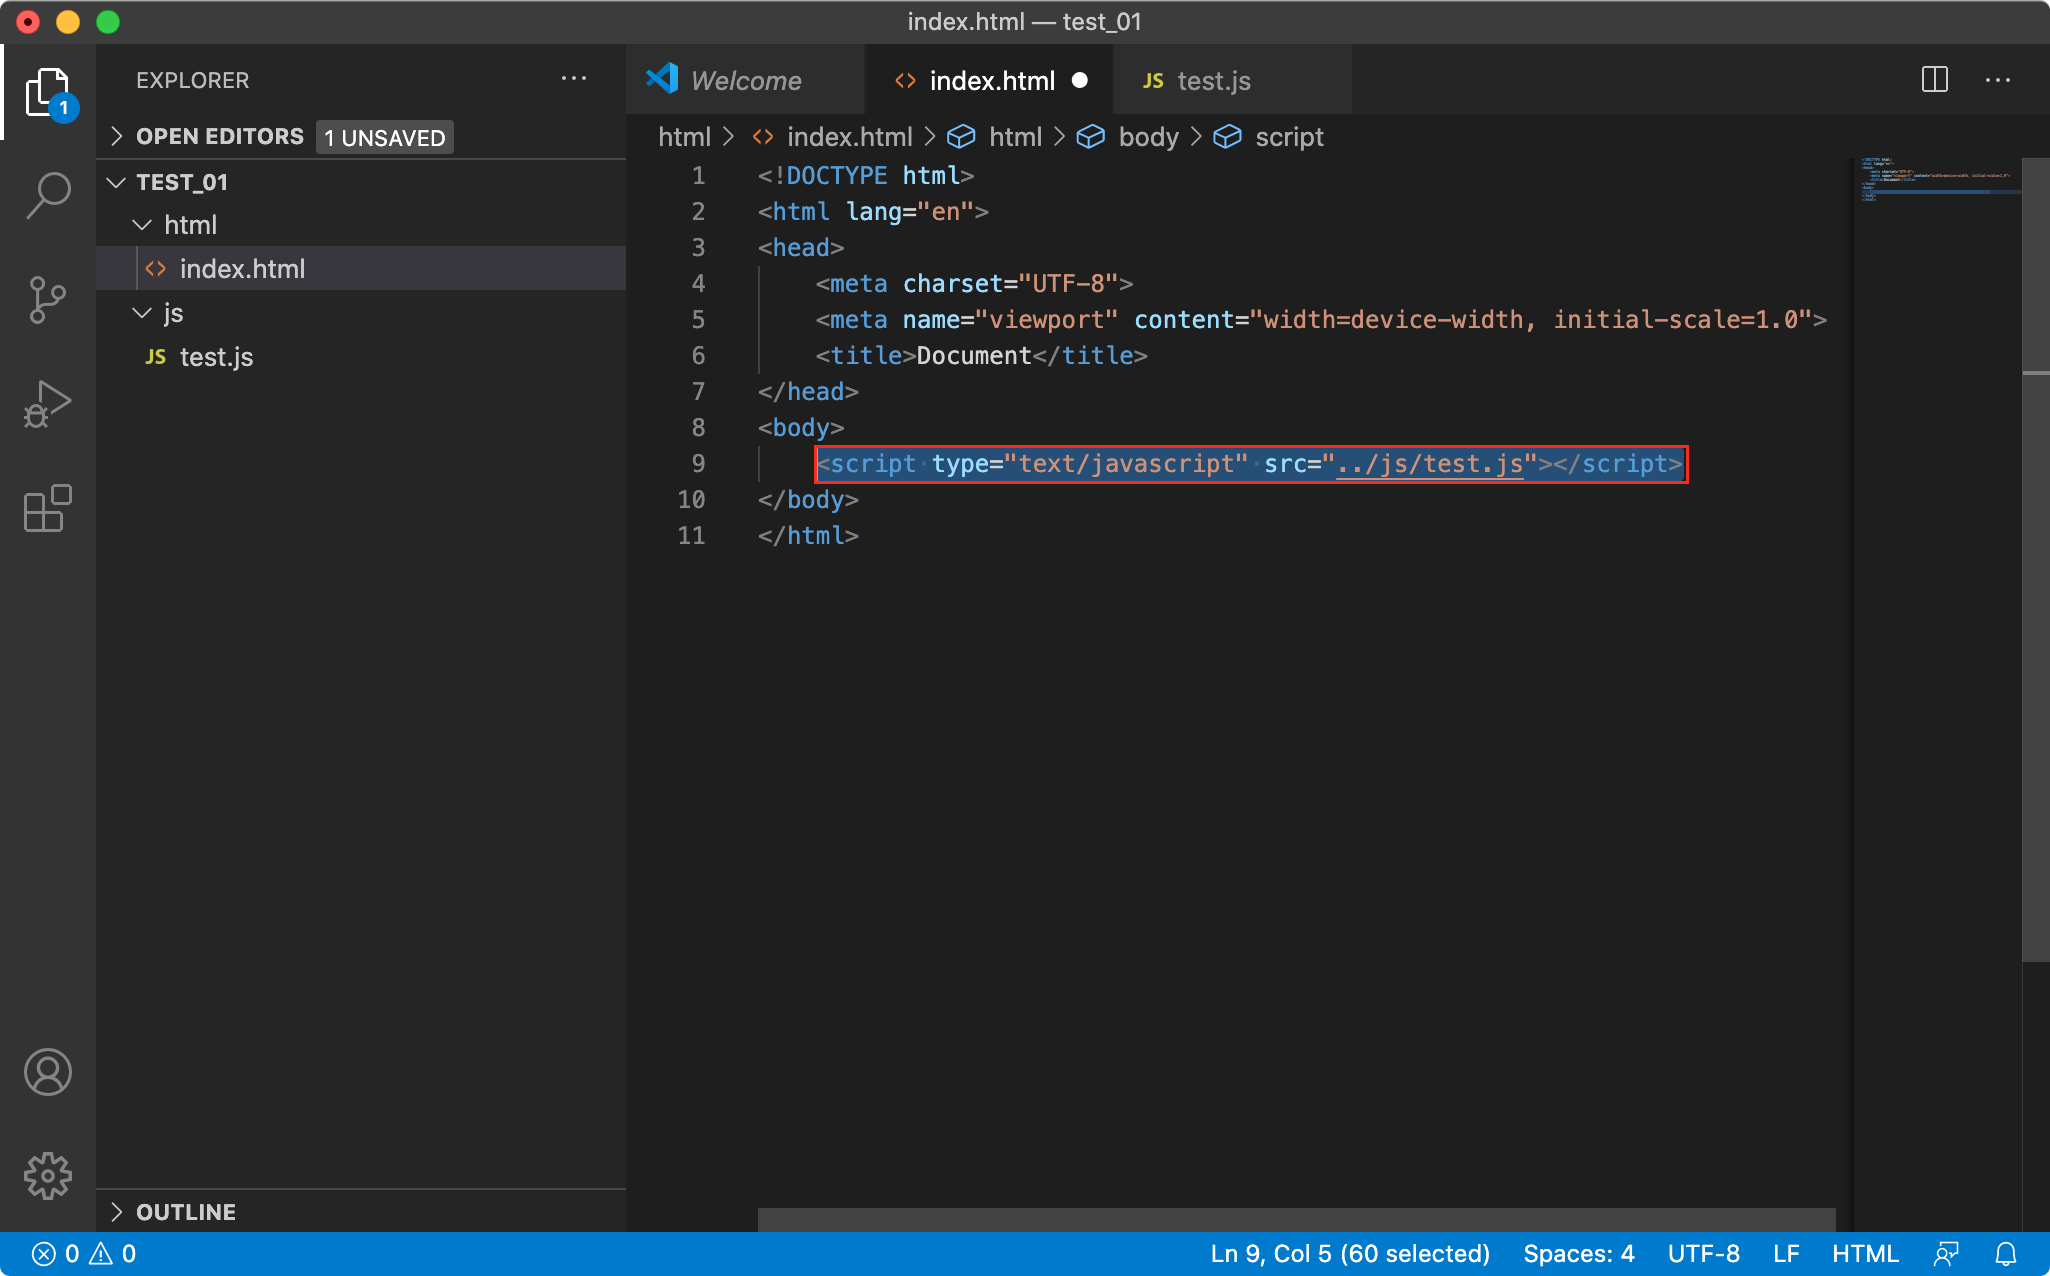The image size is (2050, 1276).
Task: Expand the OUTLINE section
Action: coord(186,1212)
